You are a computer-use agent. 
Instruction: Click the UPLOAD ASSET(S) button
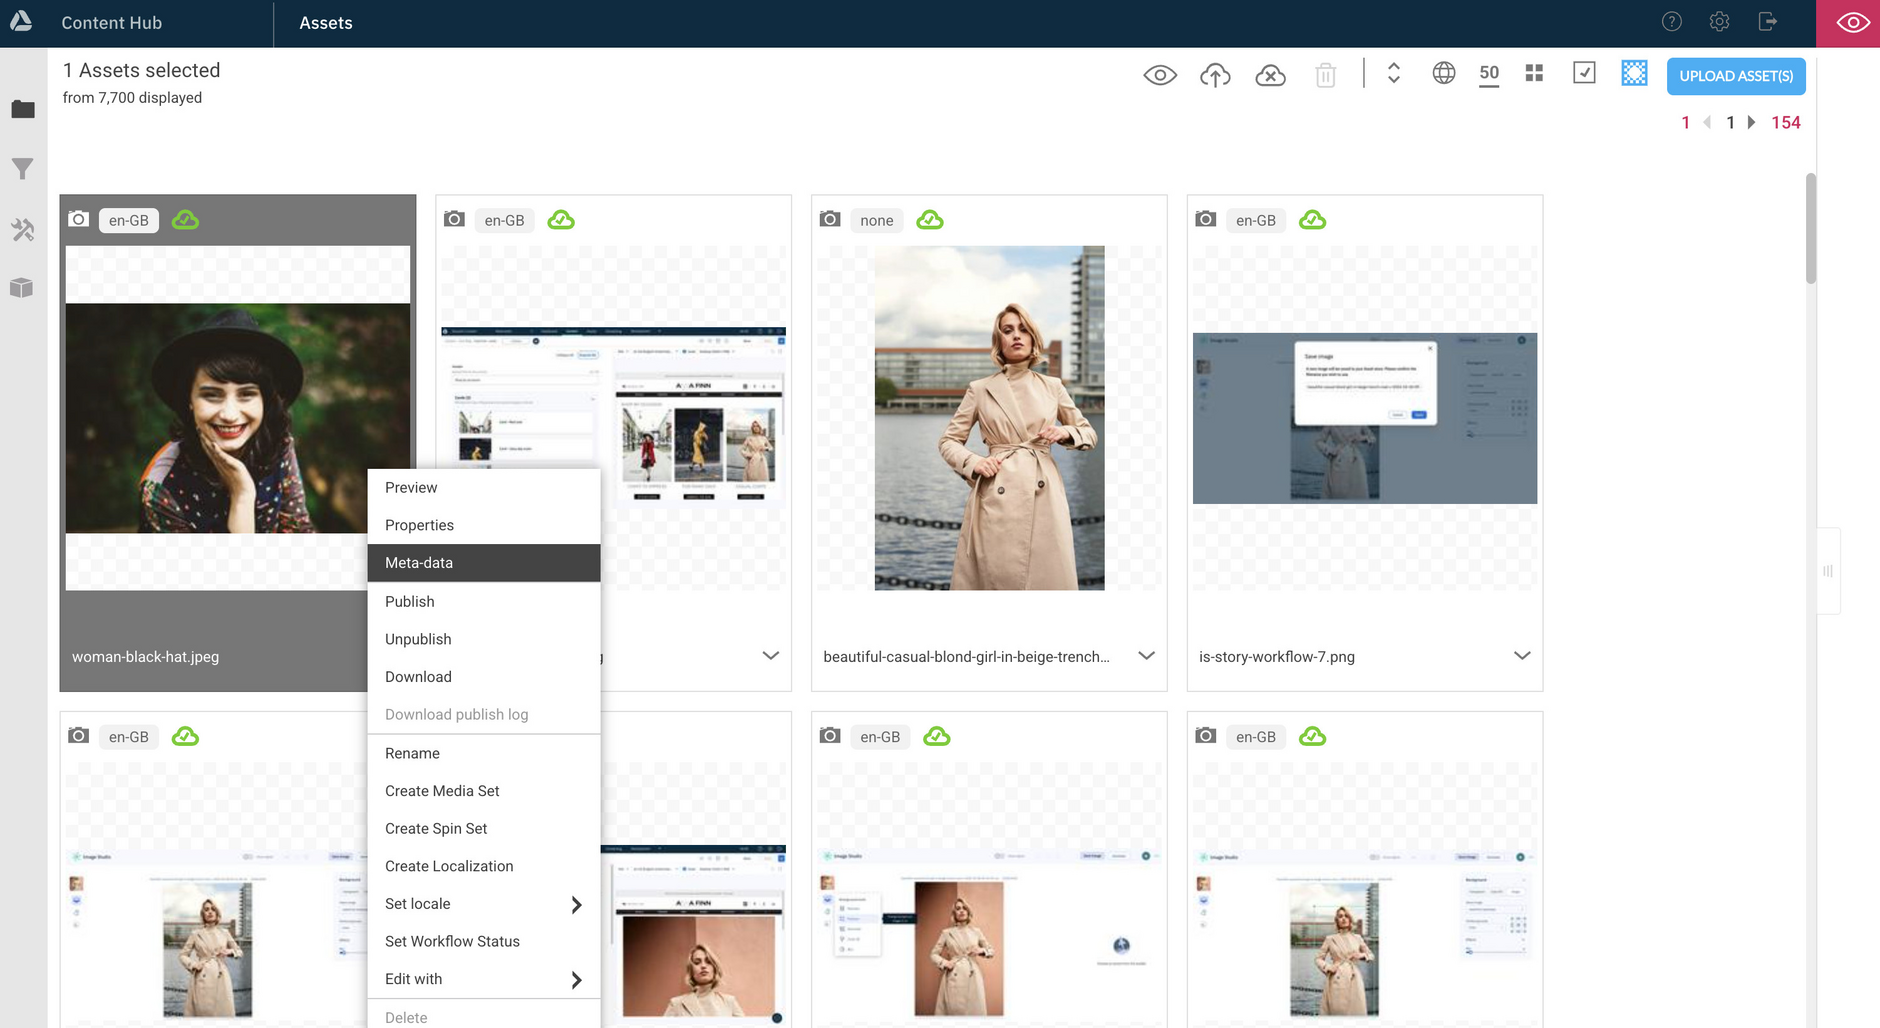coord(1736,76)
